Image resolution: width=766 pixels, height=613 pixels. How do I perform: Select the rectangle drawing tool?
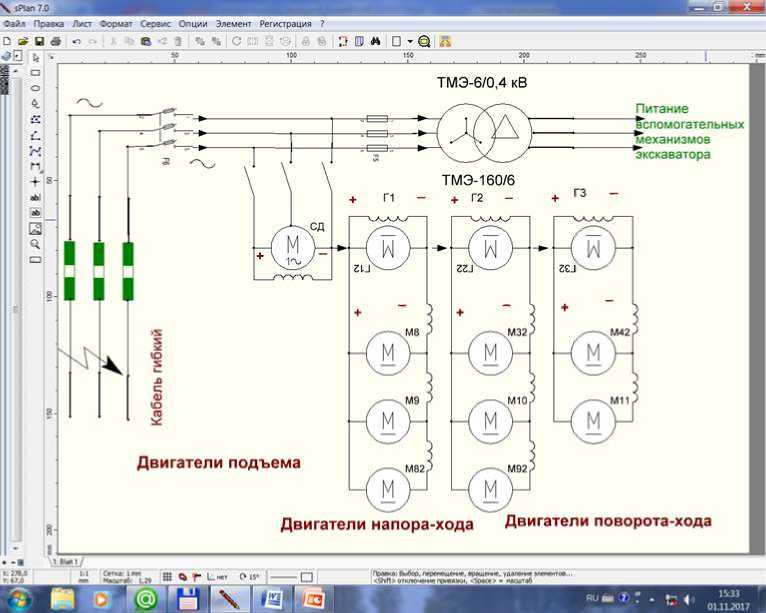[x=35, y=73]
